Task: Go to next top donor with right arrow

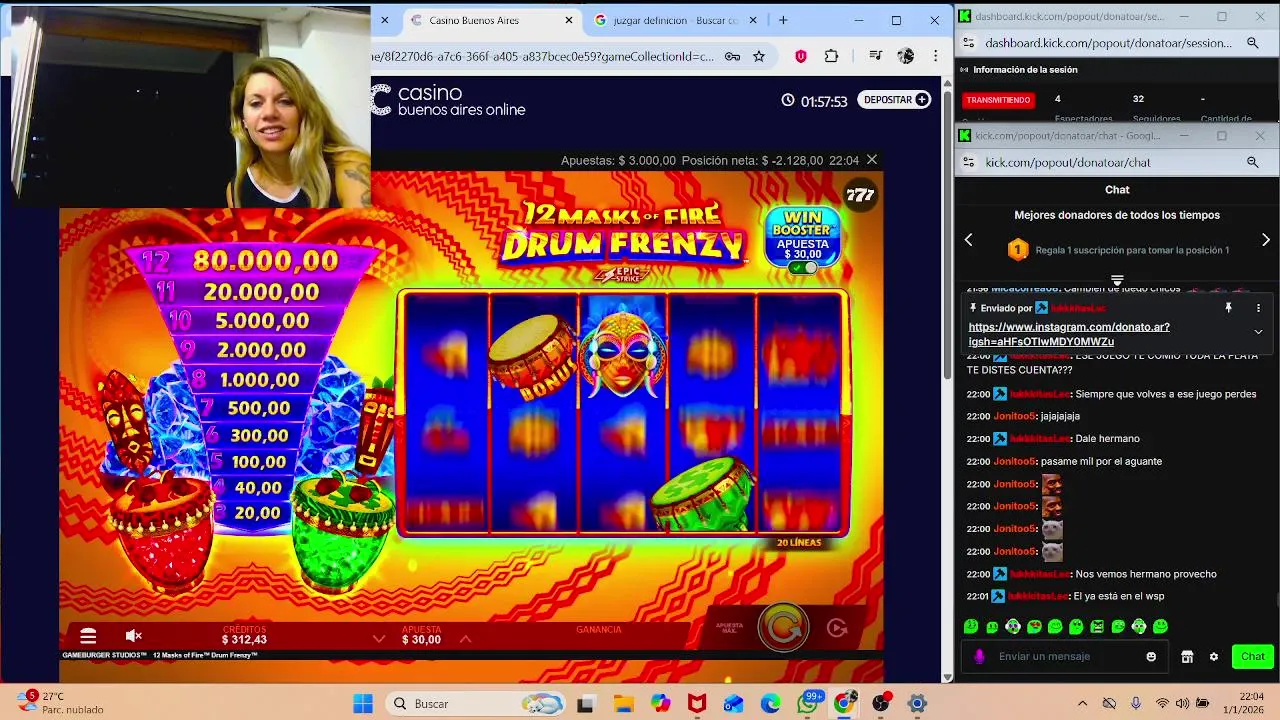Action: coord(1266,240)
